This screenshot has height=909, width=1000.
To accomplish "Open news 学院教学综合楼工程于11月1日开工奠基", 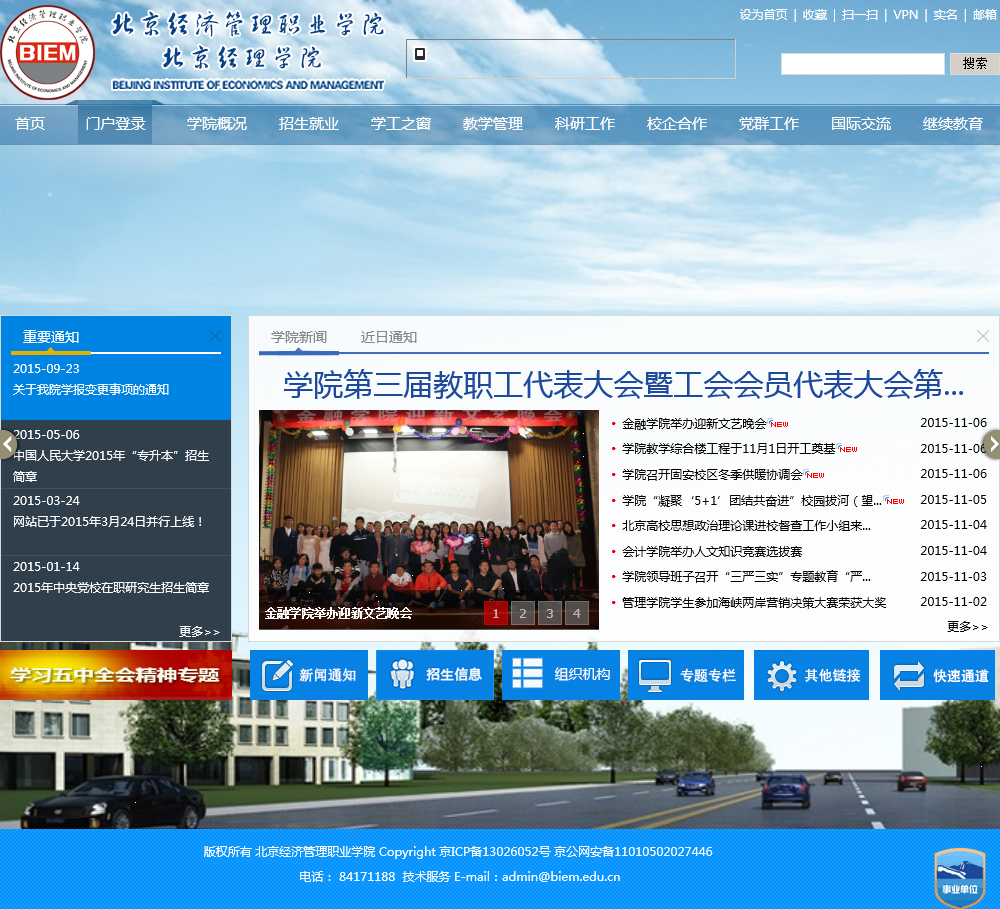I will pos(728,449).
